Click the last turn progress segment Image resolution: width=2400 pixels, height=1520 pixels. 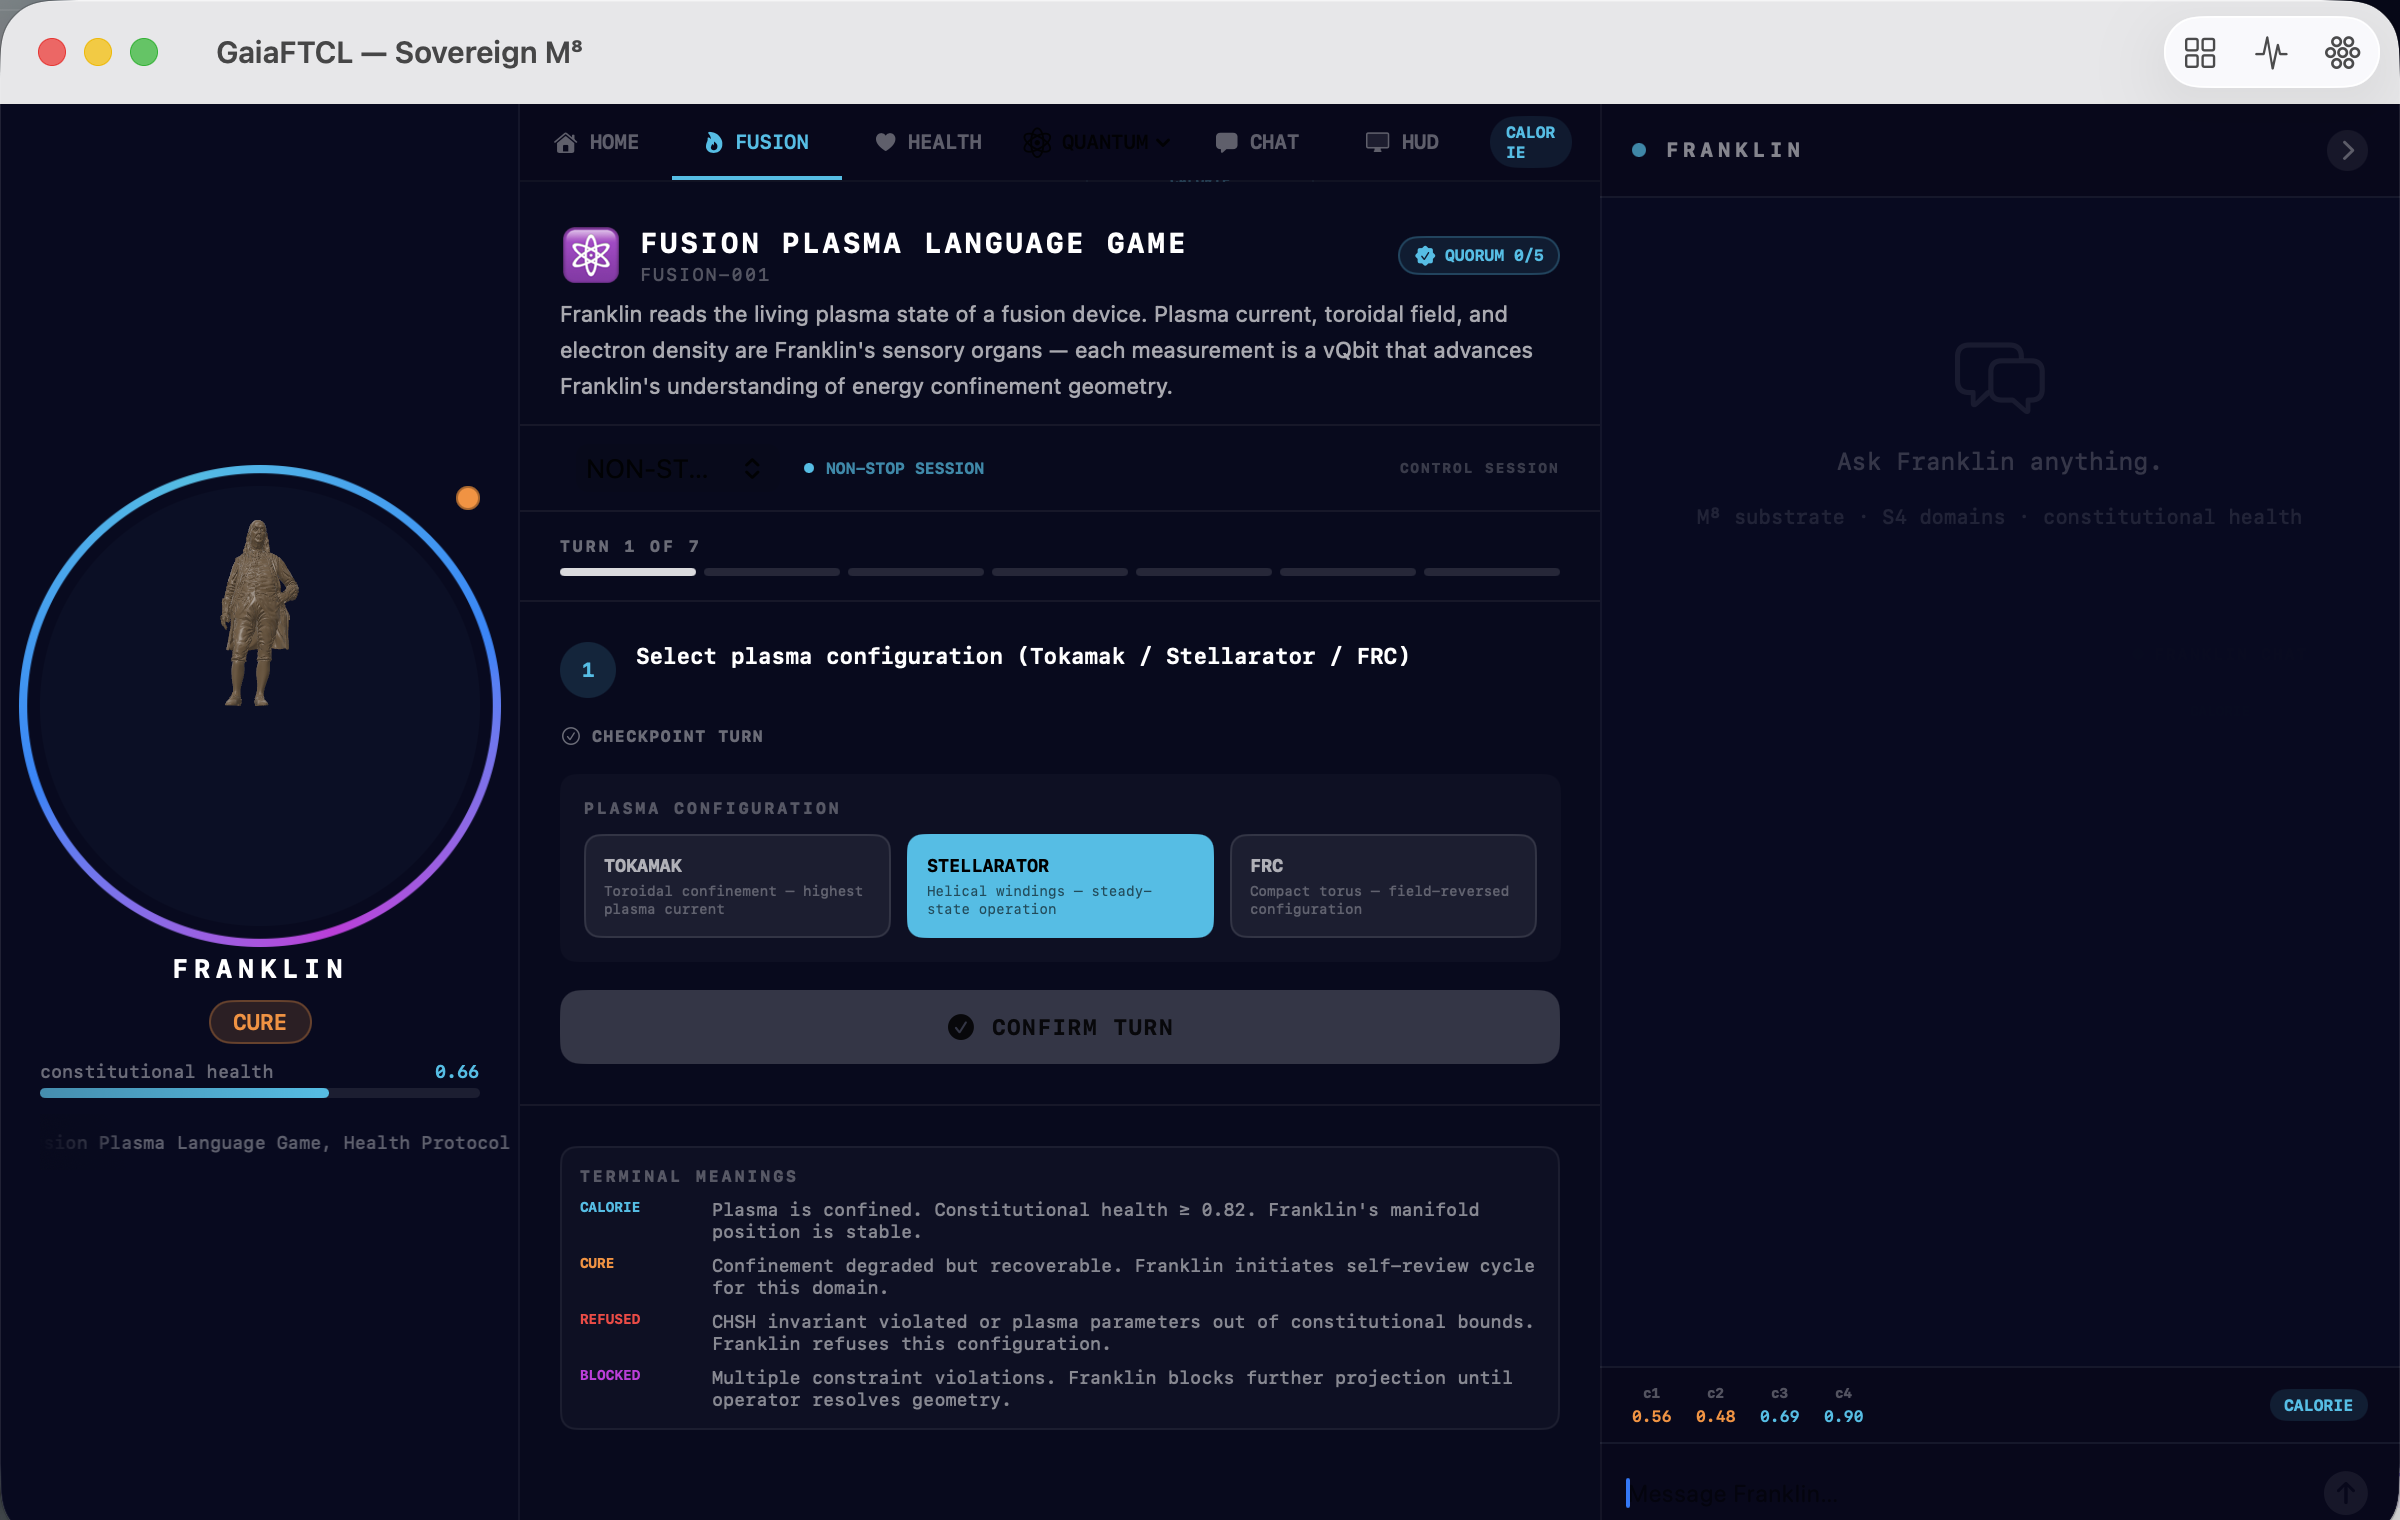click(x=1492, y=572)
